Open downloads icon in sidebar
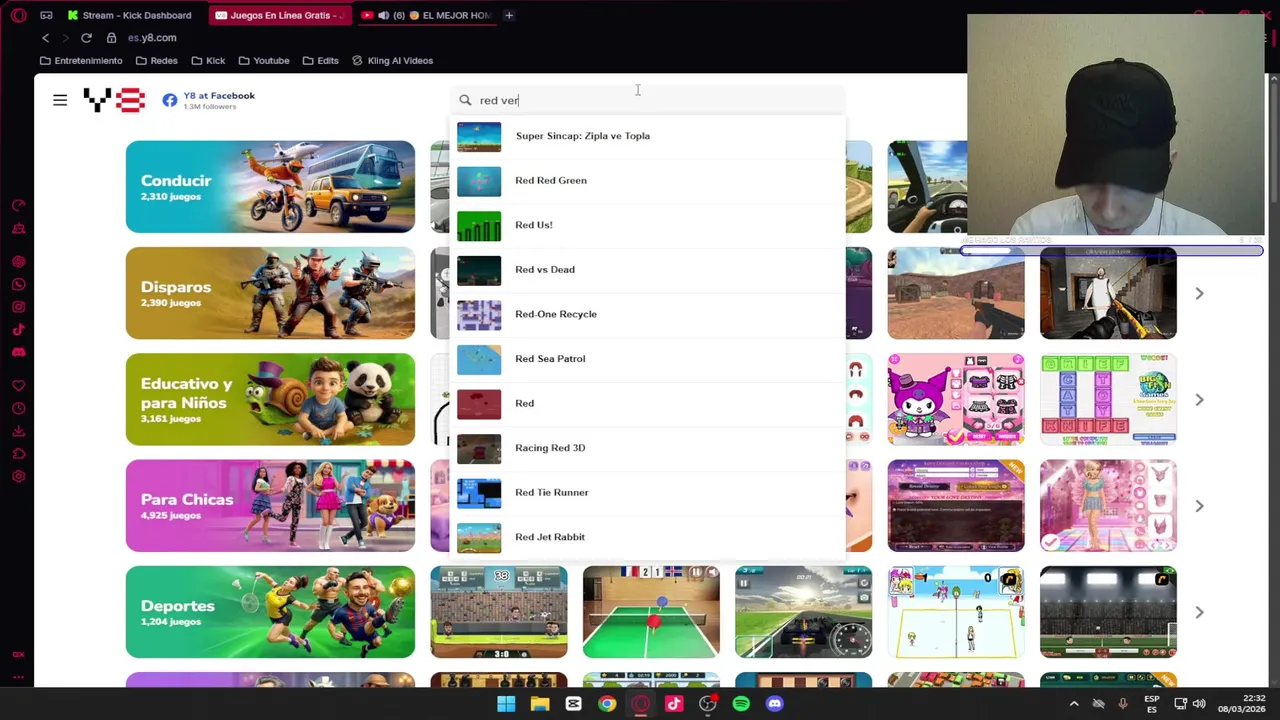This screenshot has width=1280, height=720. pyautogui.click(x=18, y=431)
